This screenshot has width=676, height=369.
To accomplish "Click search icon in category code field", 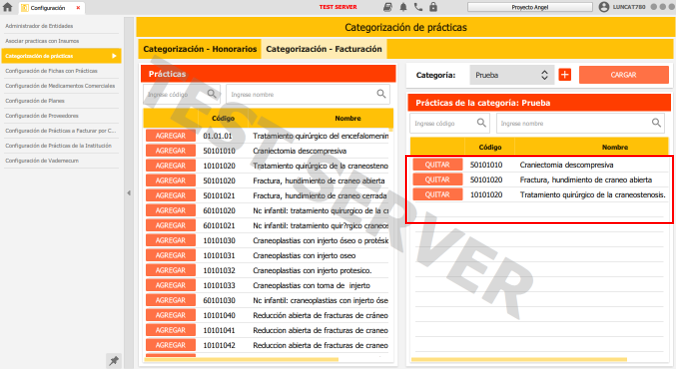I will pos(482,123).
